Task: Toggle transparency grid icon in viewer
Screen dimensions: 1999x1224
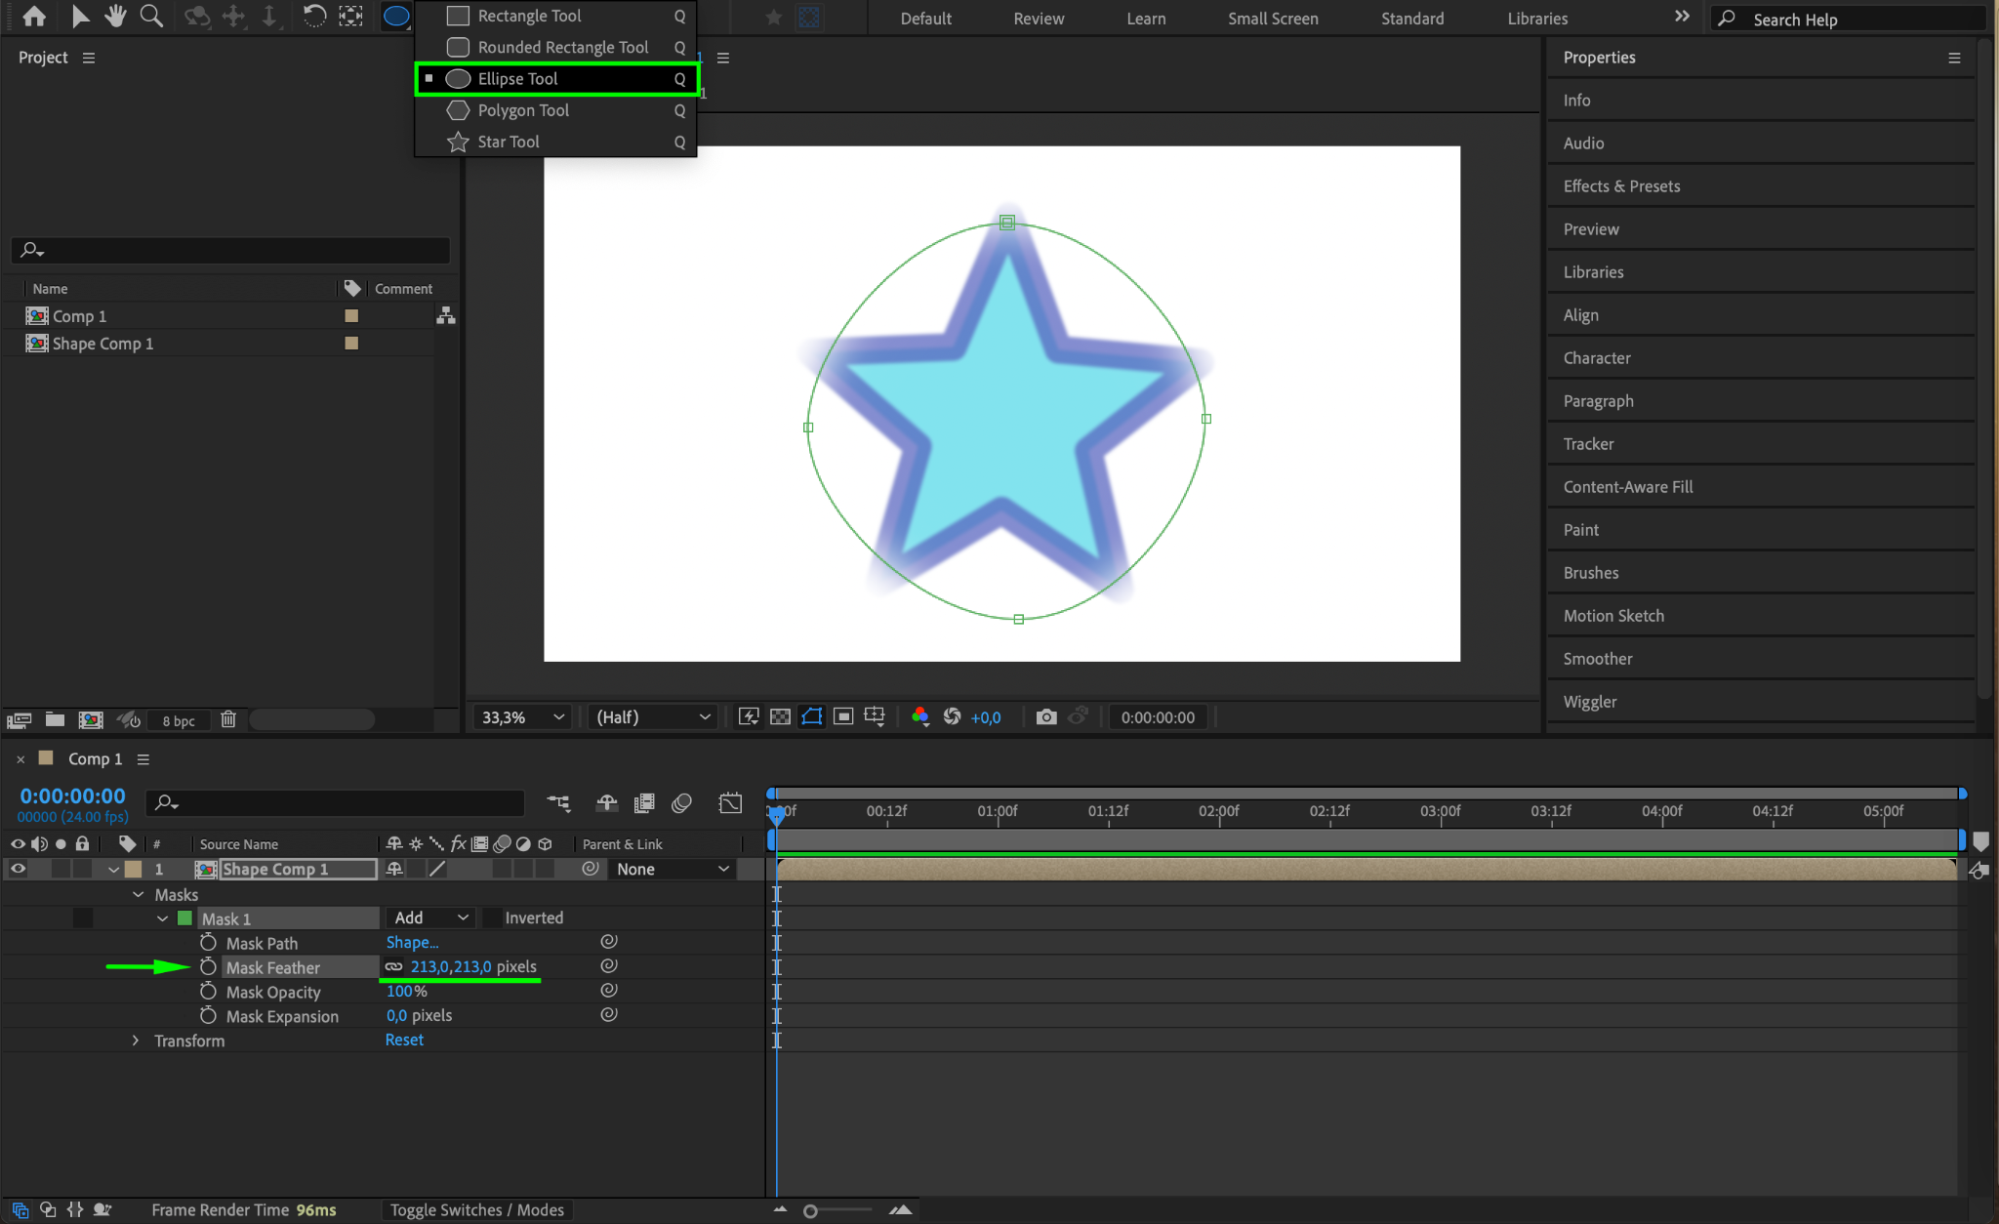Action: tap(780, 717)
